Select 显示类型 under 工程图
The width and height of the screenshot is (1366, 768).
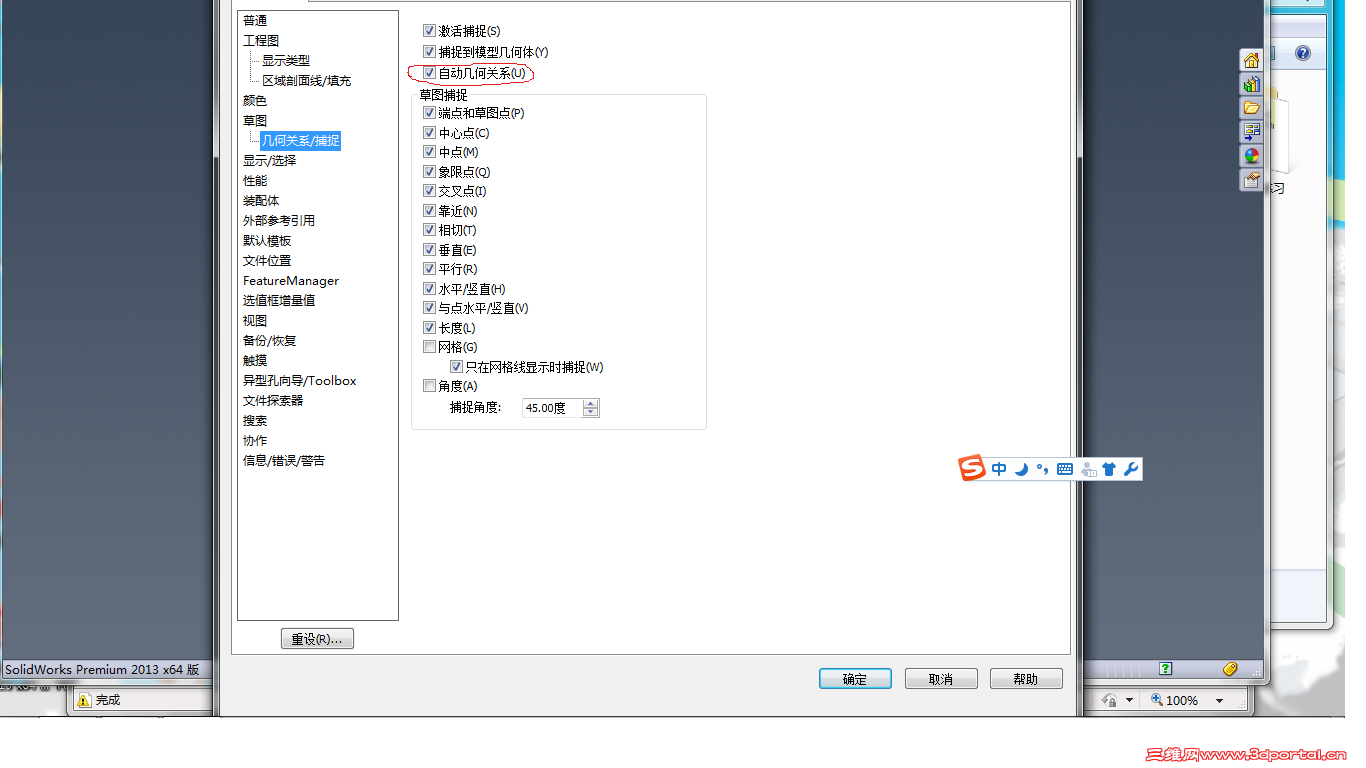(286, 60)
